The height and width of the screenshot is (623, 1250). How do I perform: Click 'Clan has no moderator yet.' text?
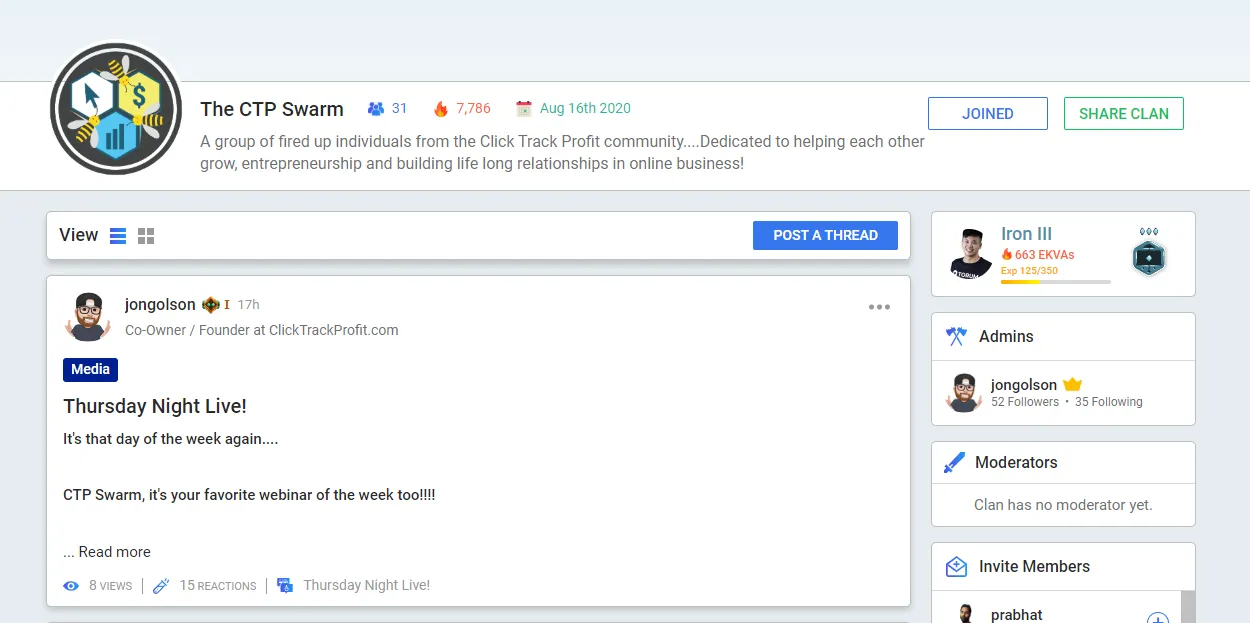pyautogui.click(x=1063, y=505)
